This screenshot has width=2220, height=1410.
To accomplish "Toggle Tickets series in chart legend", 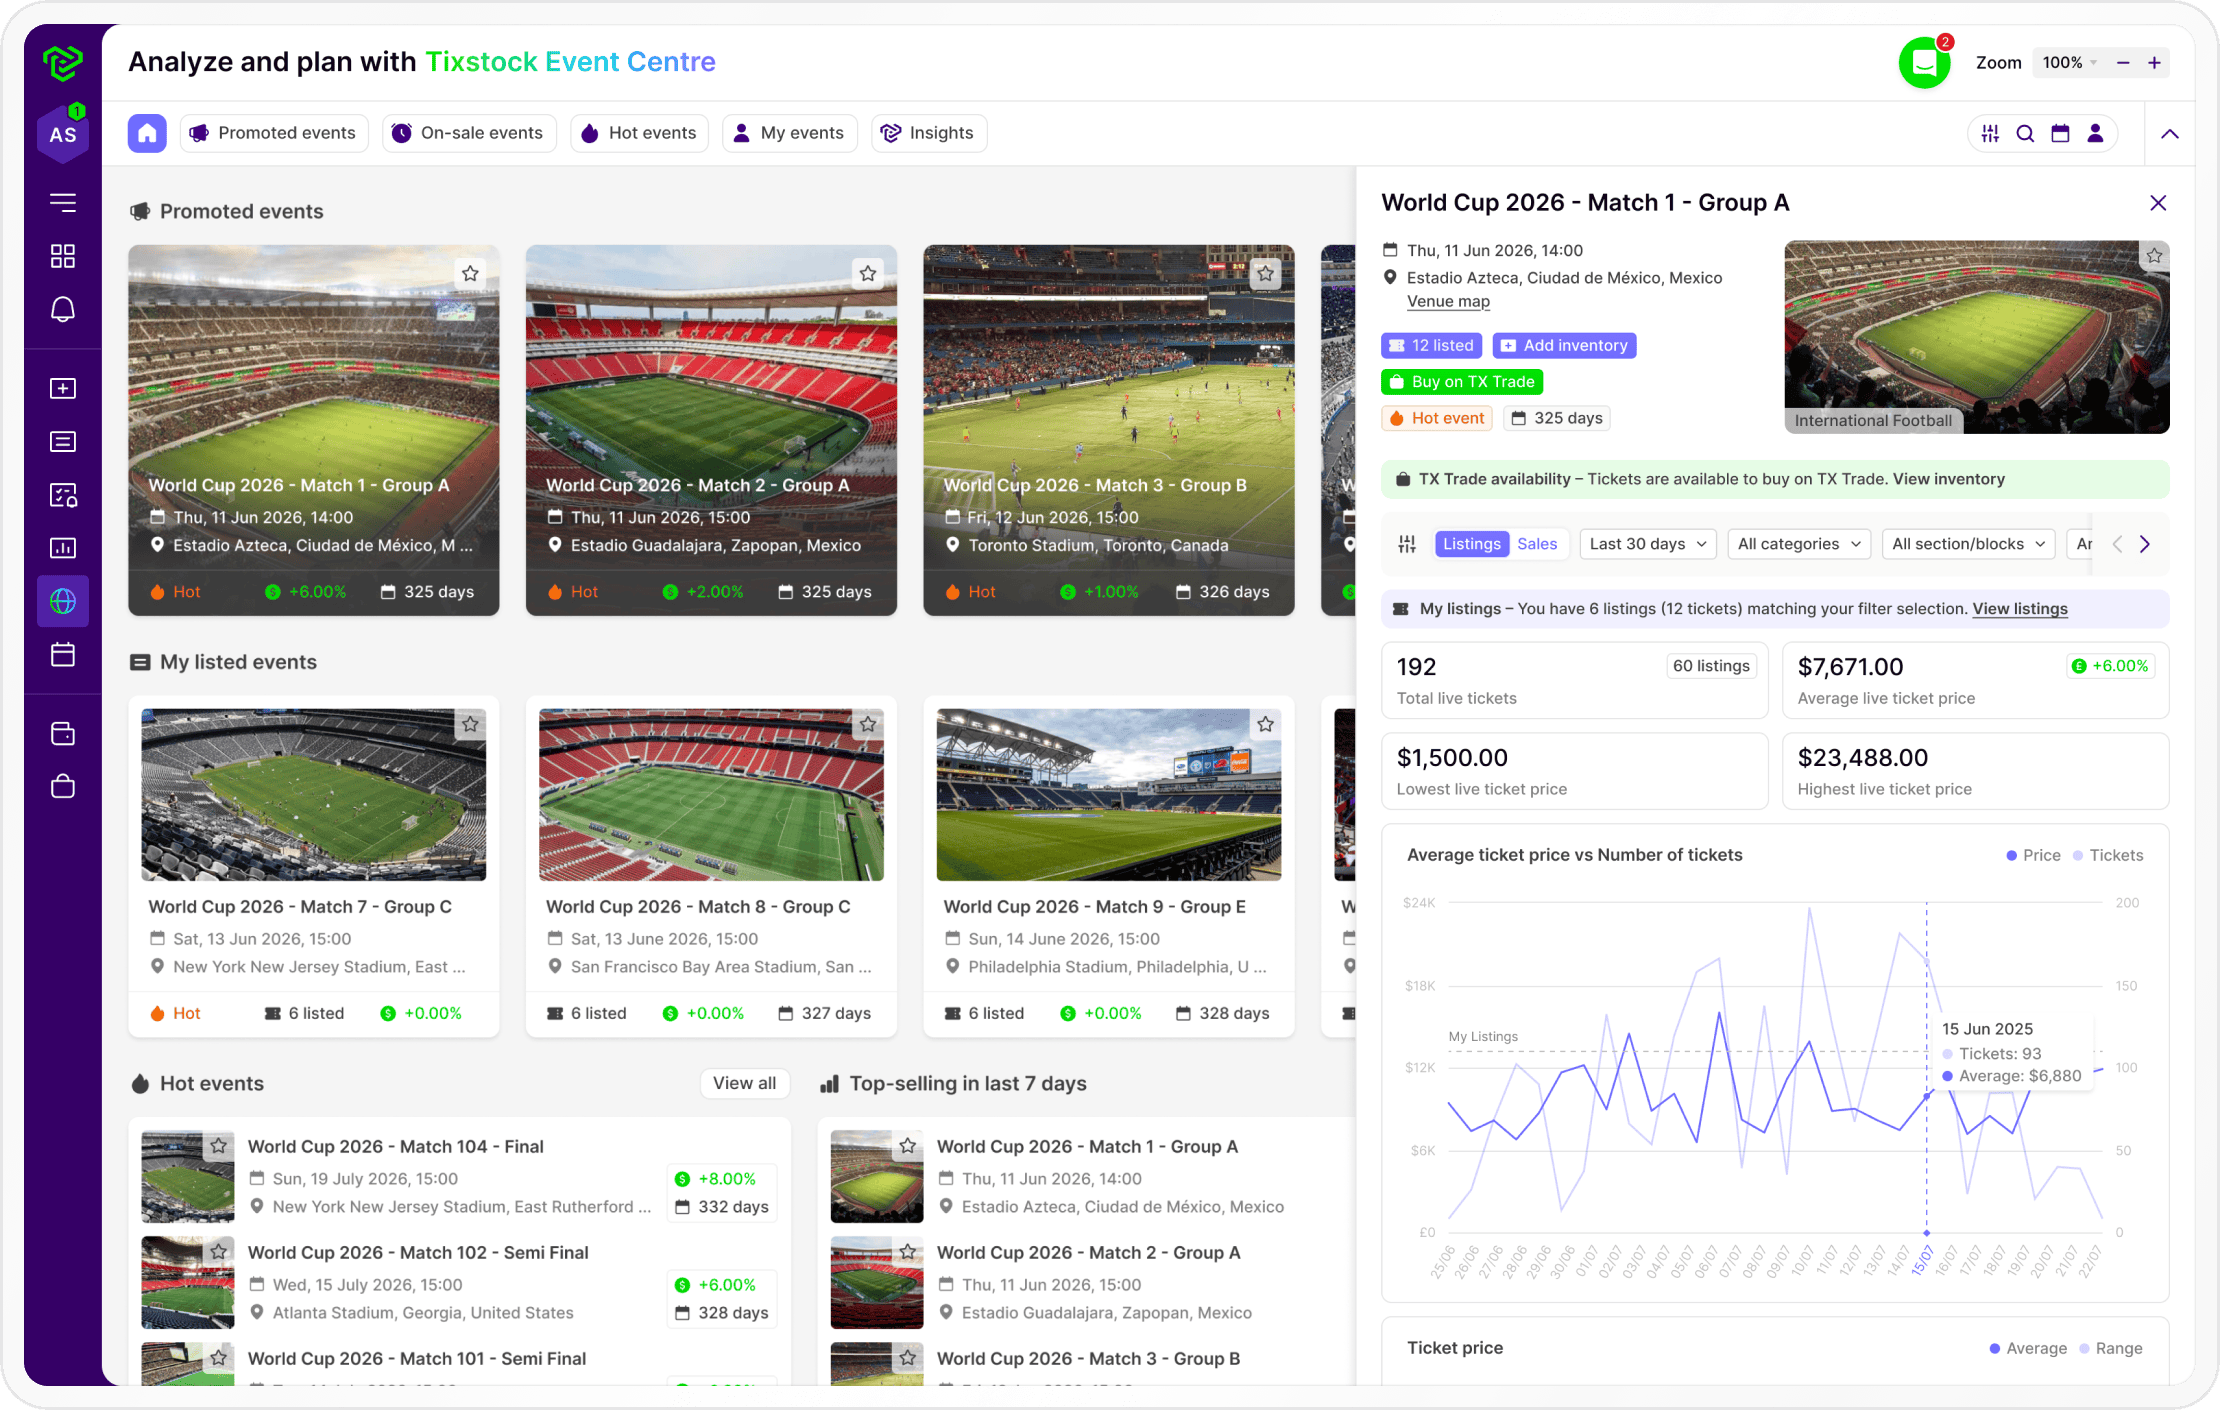I will [x=2107, y=855].
